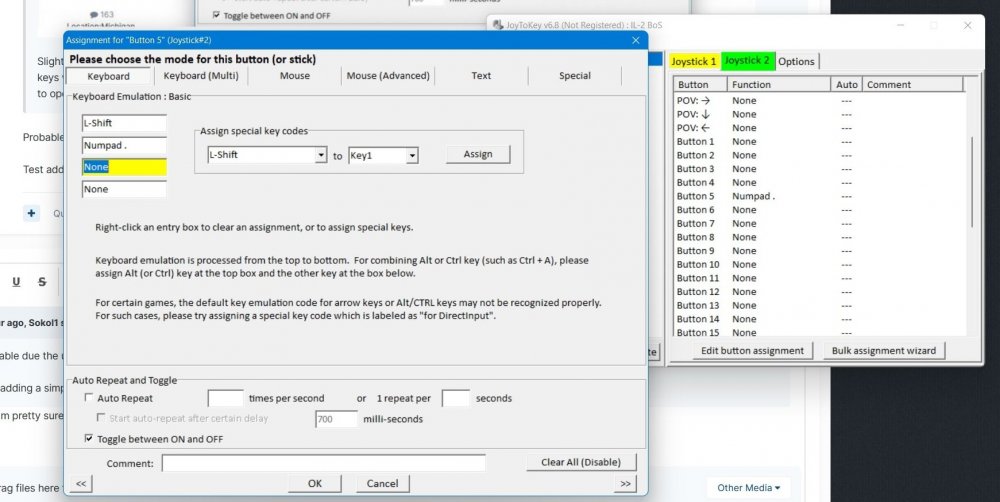Click the plus icon on forum post
Image resolution: width=1000 pixels, height=502 pixels.
tap(31, 213)
